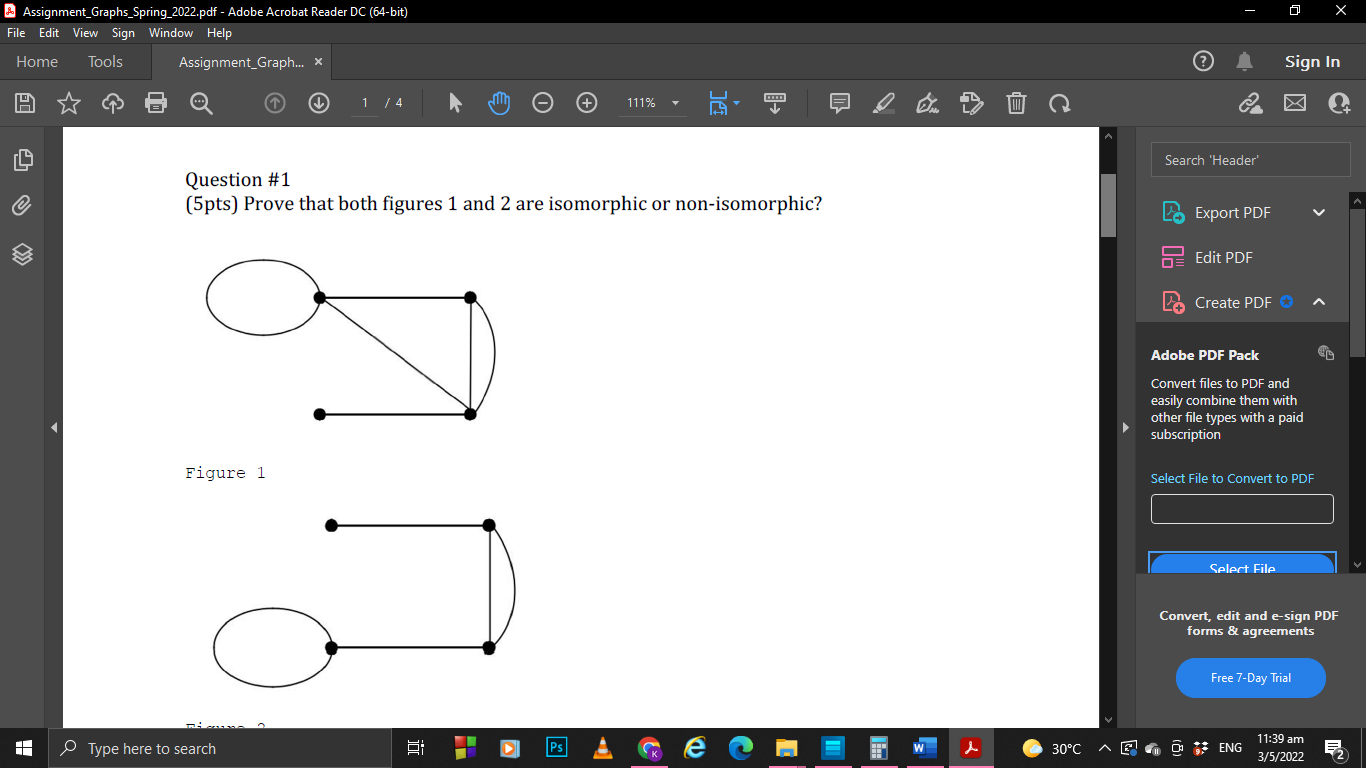This screenshot has width=1366, height=768.
Task: Select the selection arrow tool
Action: 454,103
